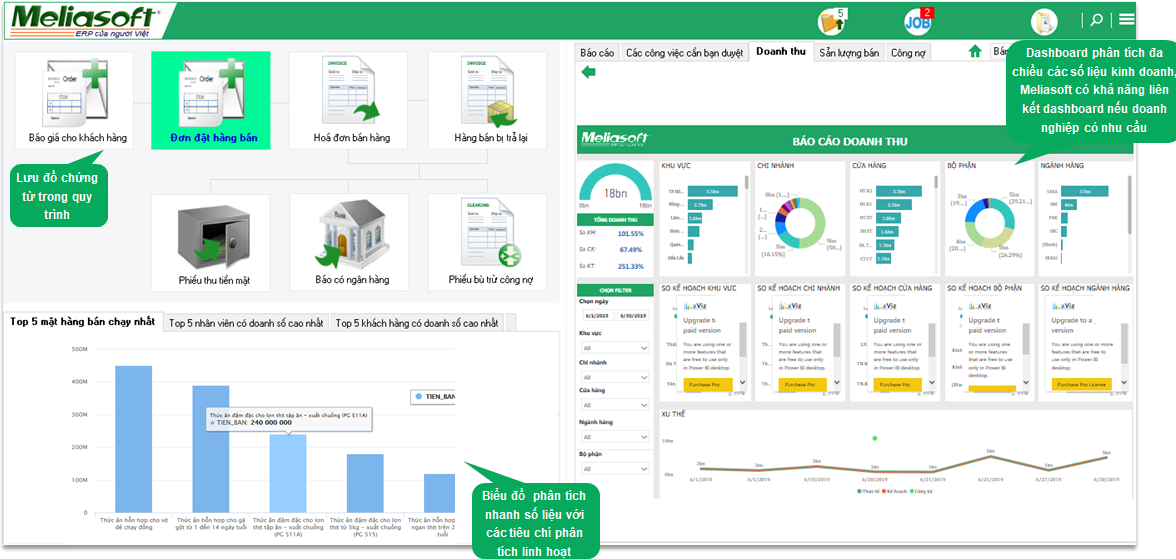Open the JOB icon with badge 2
The image size is (1176, 559).
click(x=918, y=21)
